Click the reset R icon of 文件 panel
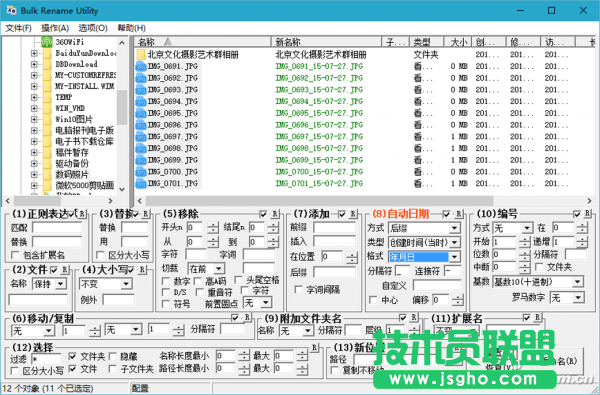This screenshot has width=600, height=395. point(64,270)
